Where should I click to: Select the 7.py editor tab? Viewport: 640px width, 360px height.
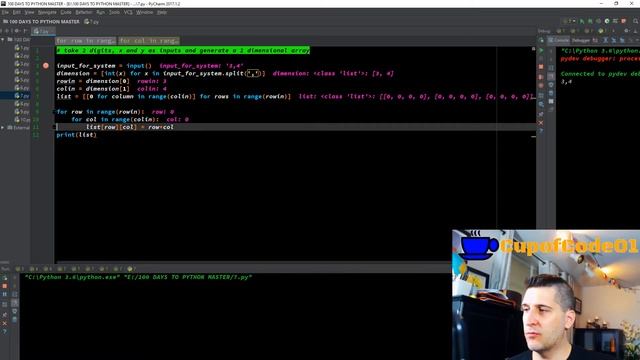(43, 31)
